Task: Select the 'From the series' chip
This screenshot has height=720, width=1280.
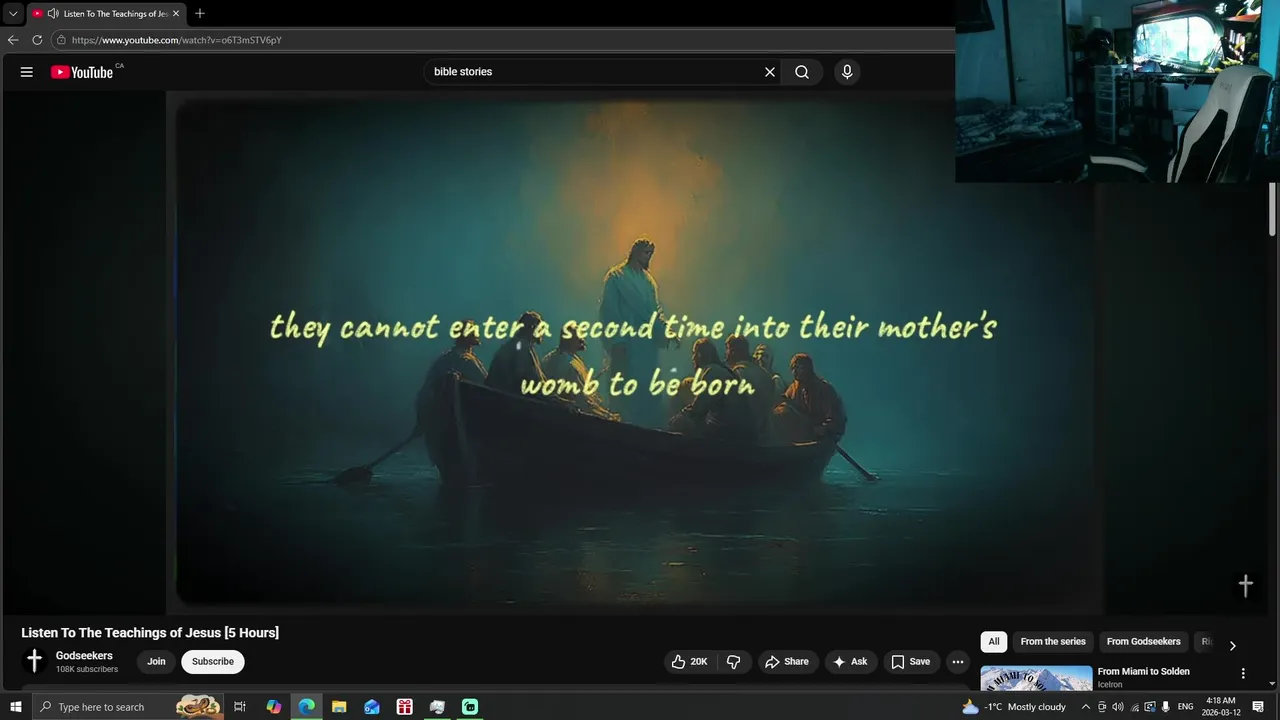Action: click(x=1053, y=642)
